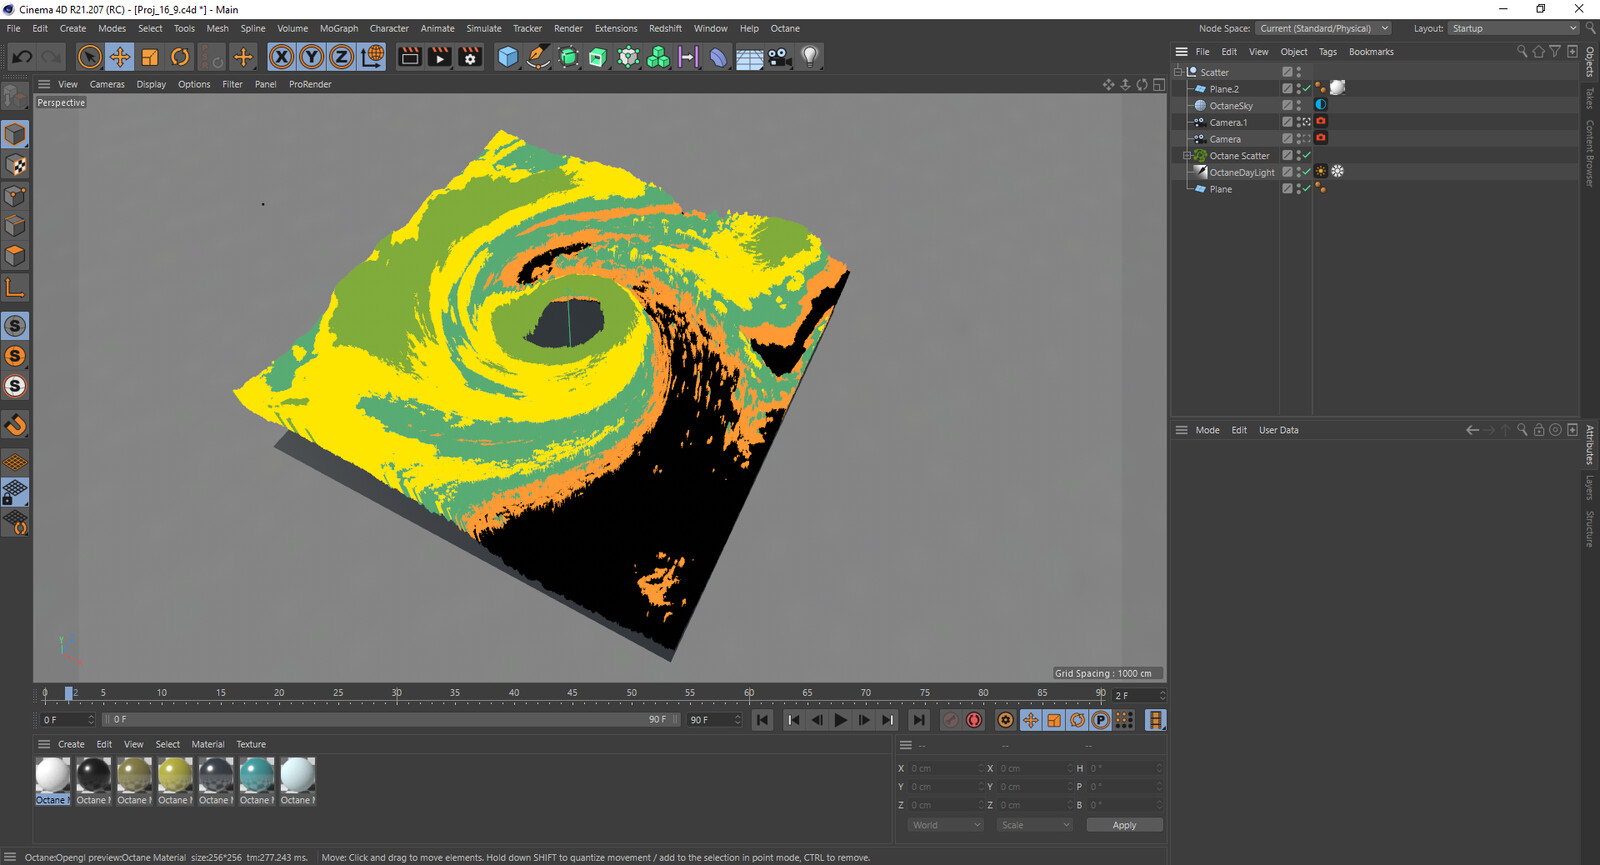Add a Floor grid object
This screenshot has height=865, width=1600.
click(x=750, y=57)
